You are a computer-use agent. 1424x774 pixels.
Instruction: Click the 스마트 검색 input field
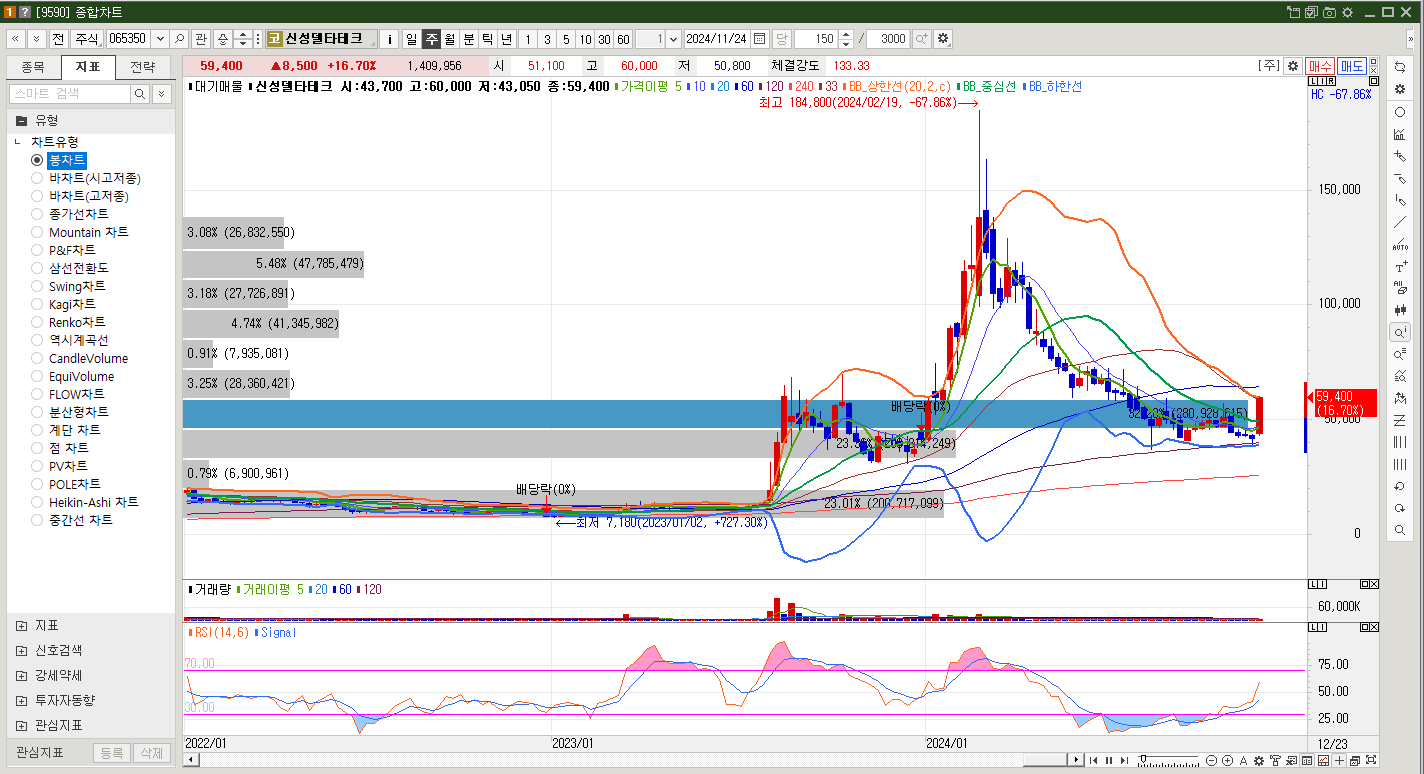[x=69, y=93]
